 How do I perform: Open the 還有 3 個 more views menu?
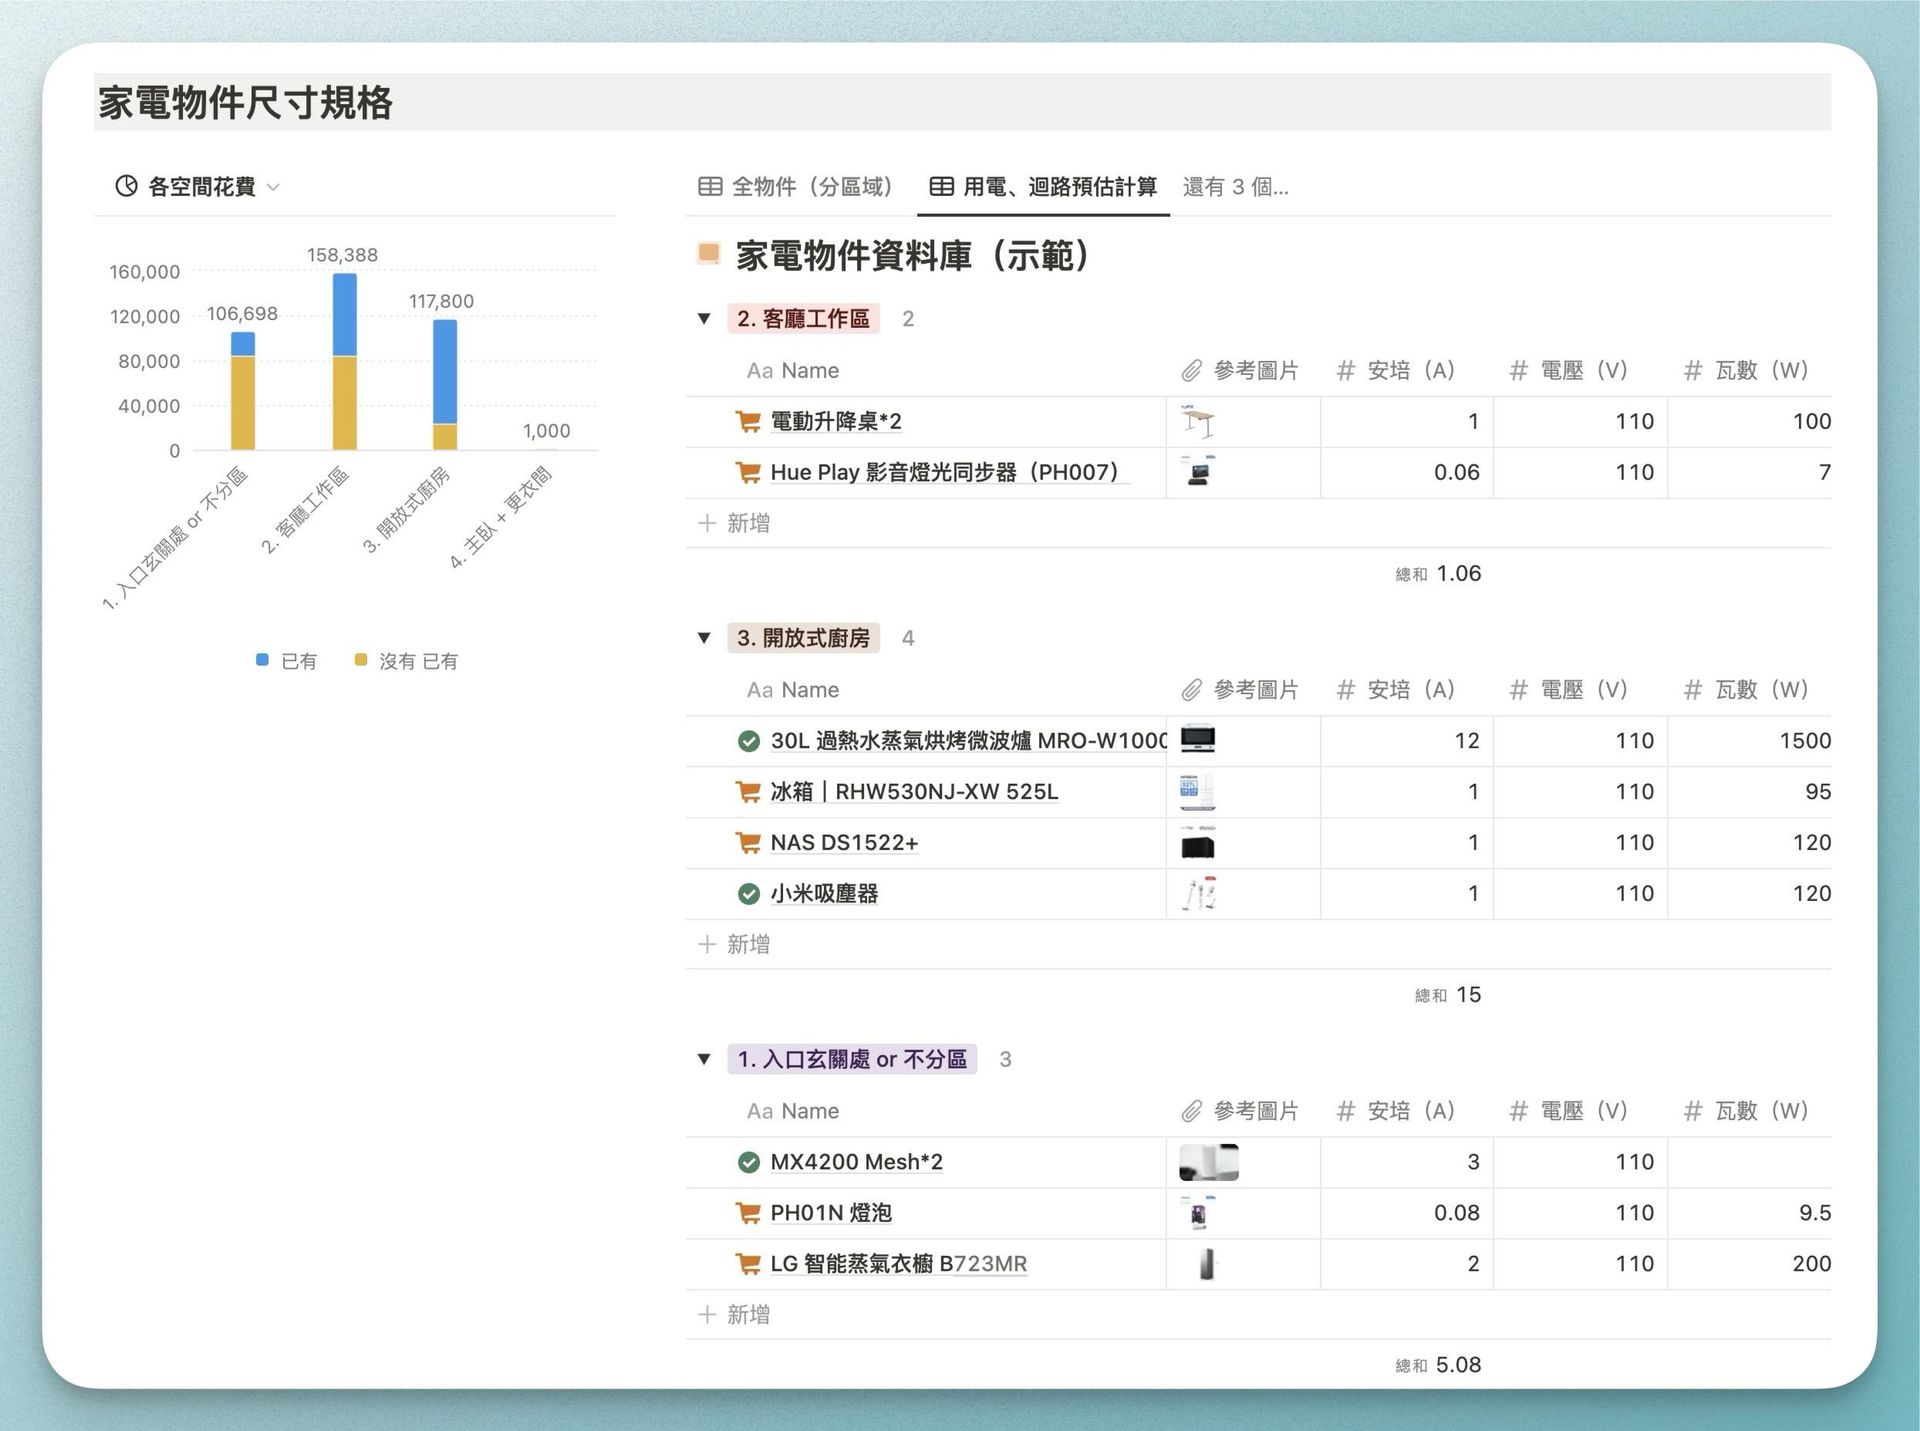[1235, 187]
